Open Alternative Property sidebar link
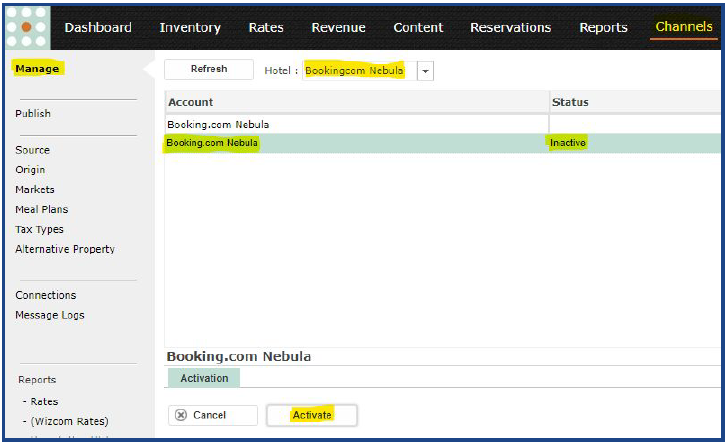Viewport: 727px width, 444px height. tap(65, 249)
